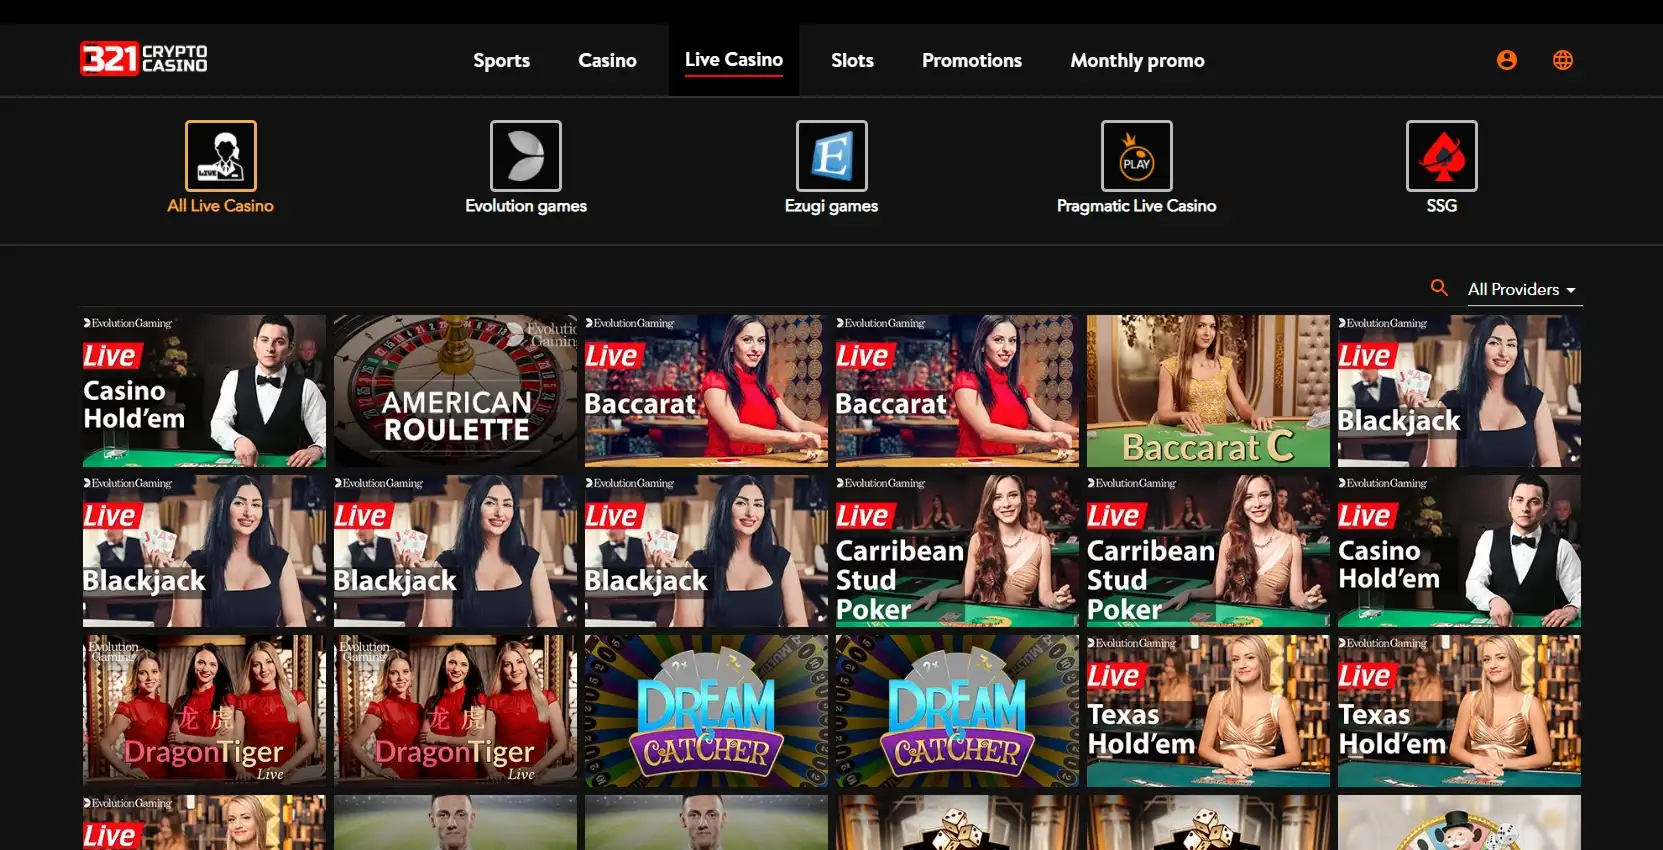Play the first Dream Catcher game
This screenshot has width=1663, height=850.
click(x=706, y=711)
